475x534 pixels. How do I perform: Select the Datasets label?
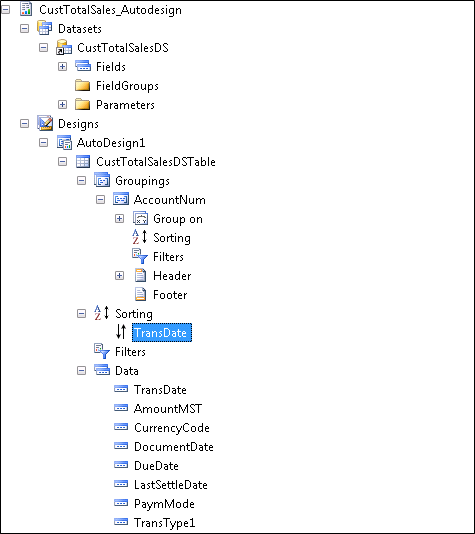coord(80,29)
